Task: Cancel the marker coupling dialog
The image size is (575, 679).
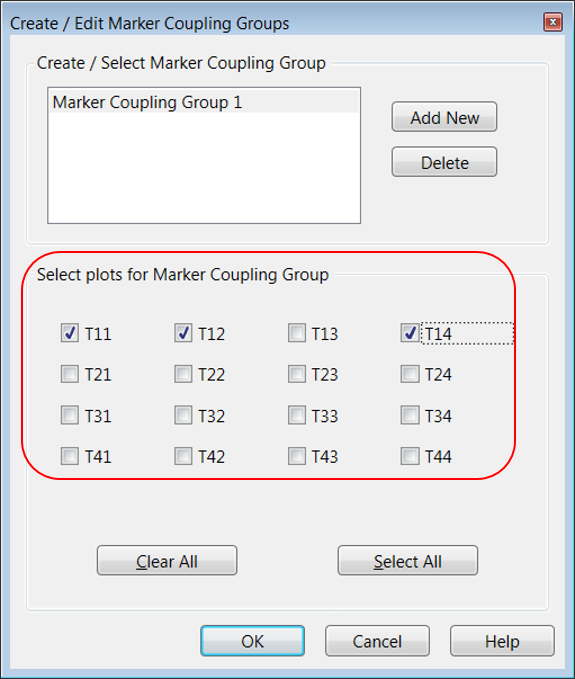Action: point(377,641)
